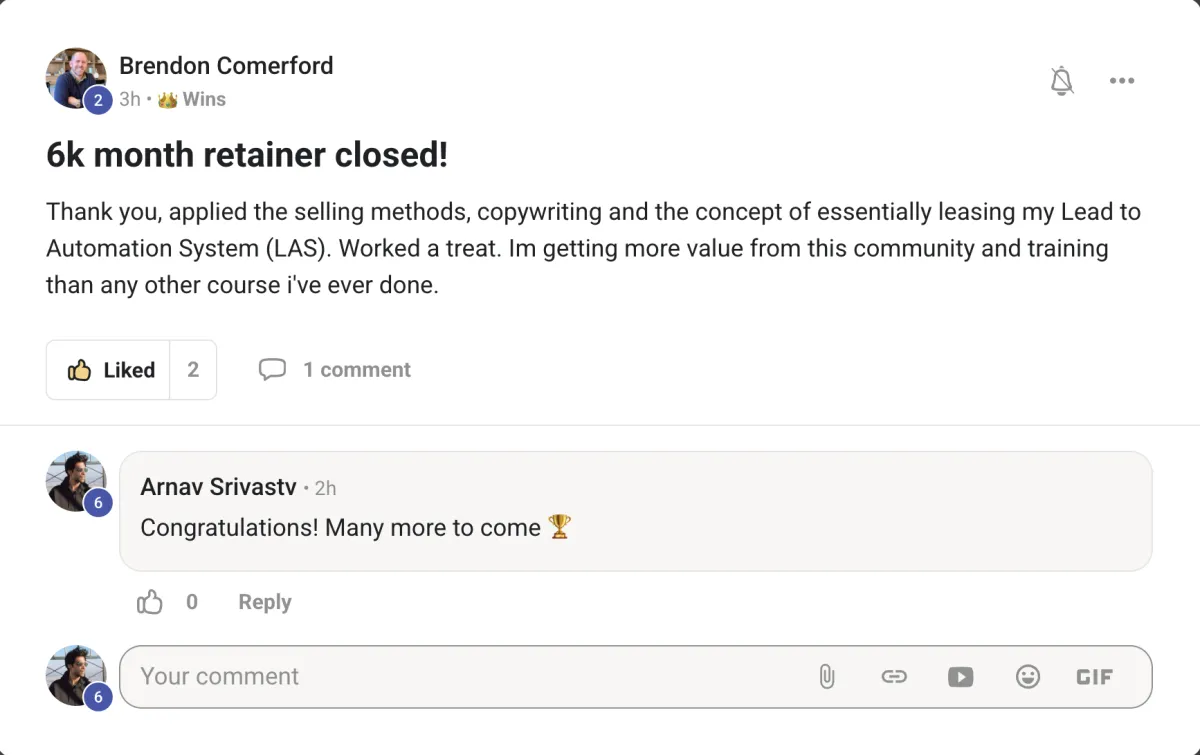Unlike the post via the Liked button

pyautogui.click(x=109, y=370)
